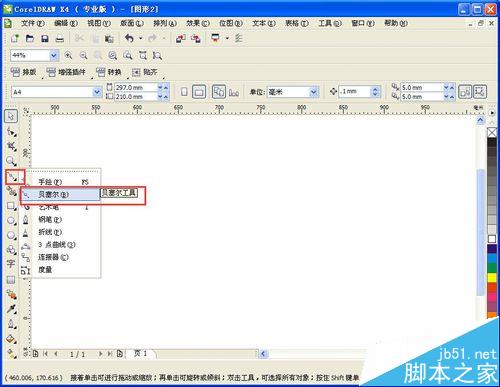Open the 毫米 units dropdown
The height and width of the screenshot is (387, 500).
[x=313, y=92]
